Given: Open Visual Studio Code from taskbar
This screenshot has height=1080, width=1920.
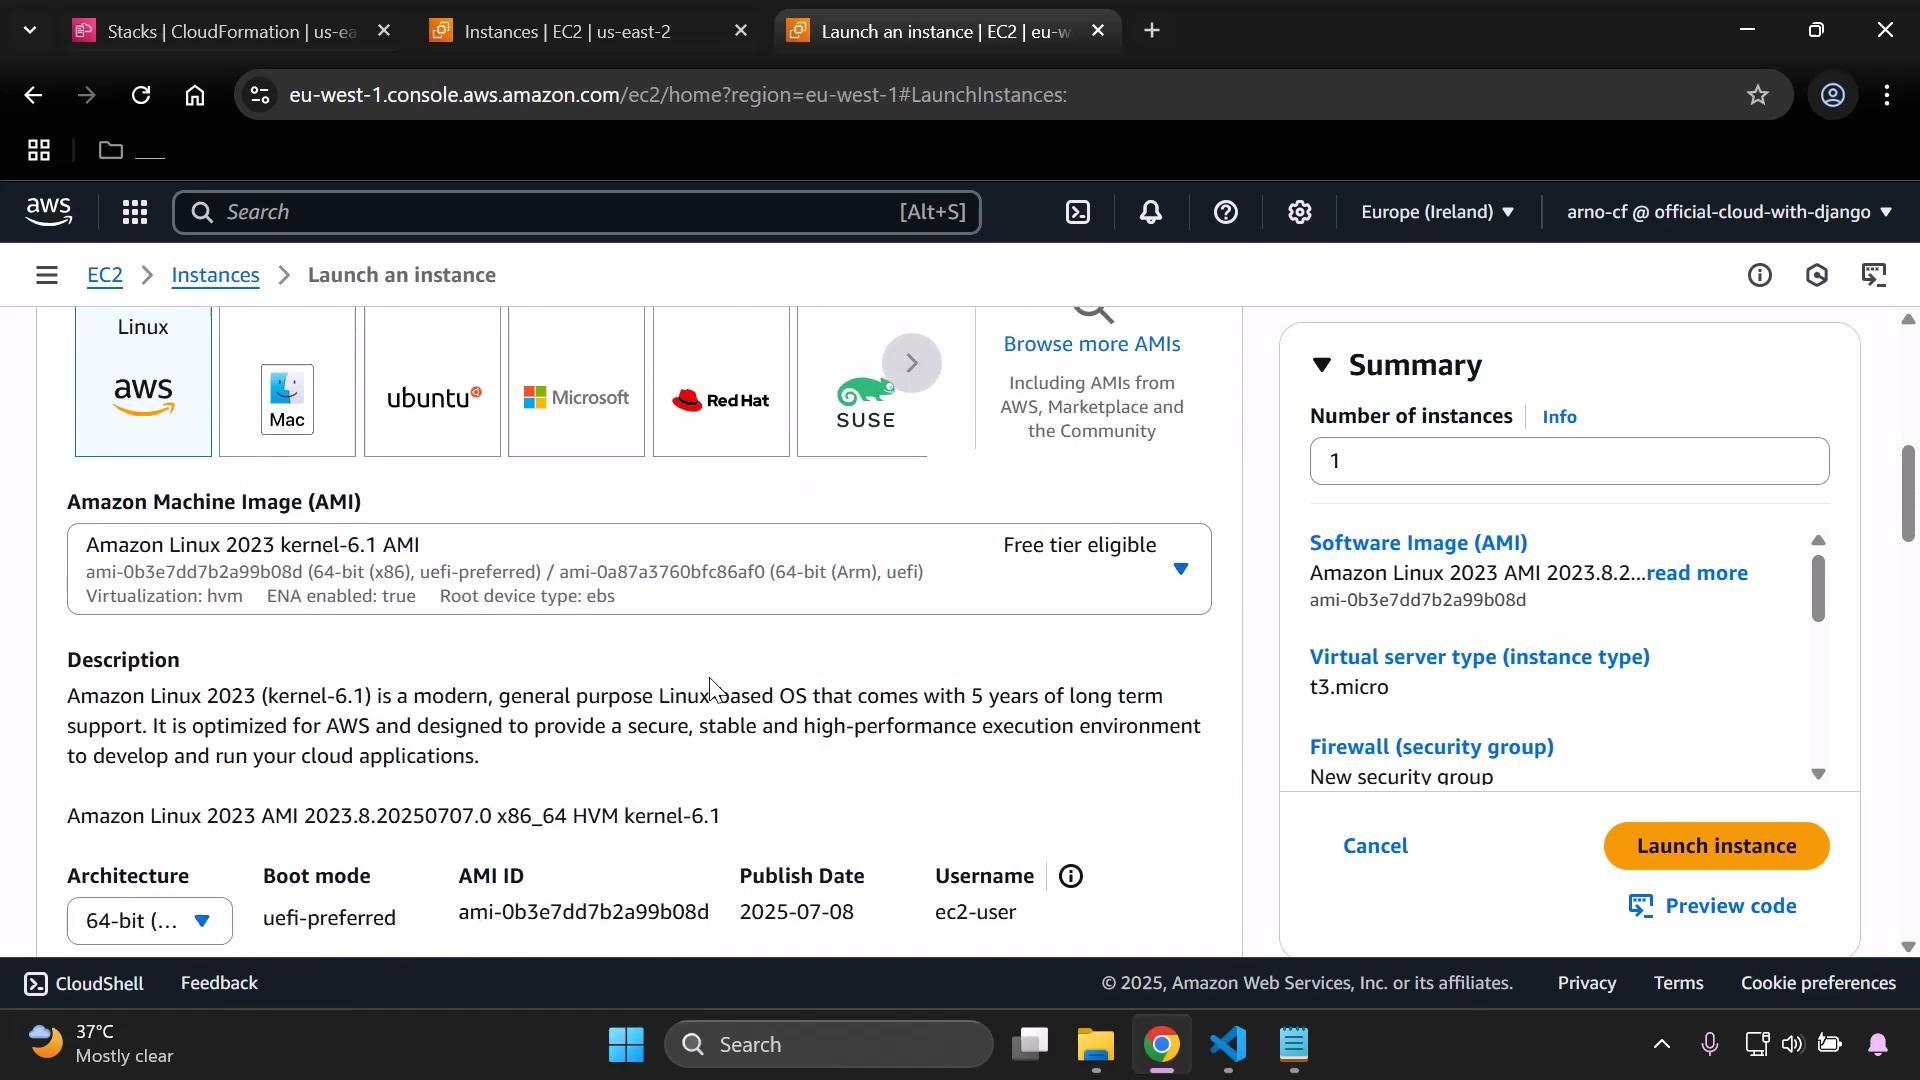Looking at the screenshot, I should click(x=1228, y=1045).
